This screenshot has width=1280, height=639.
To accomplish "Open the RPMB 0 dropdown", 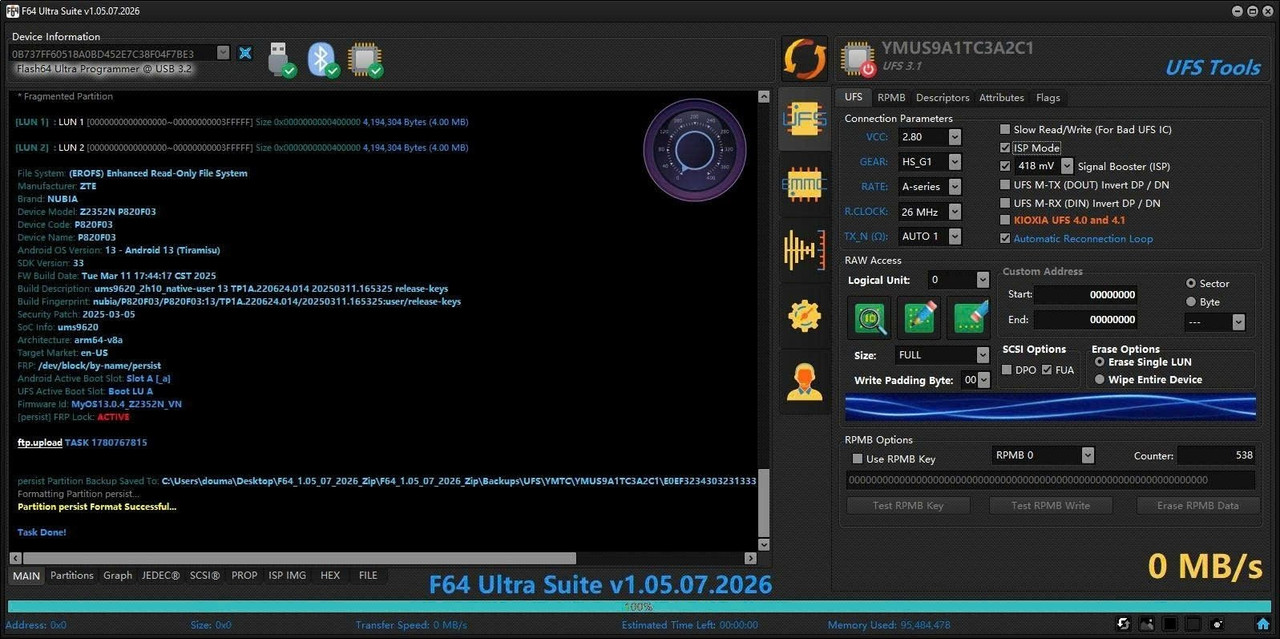I will (x=1088, y=455).
